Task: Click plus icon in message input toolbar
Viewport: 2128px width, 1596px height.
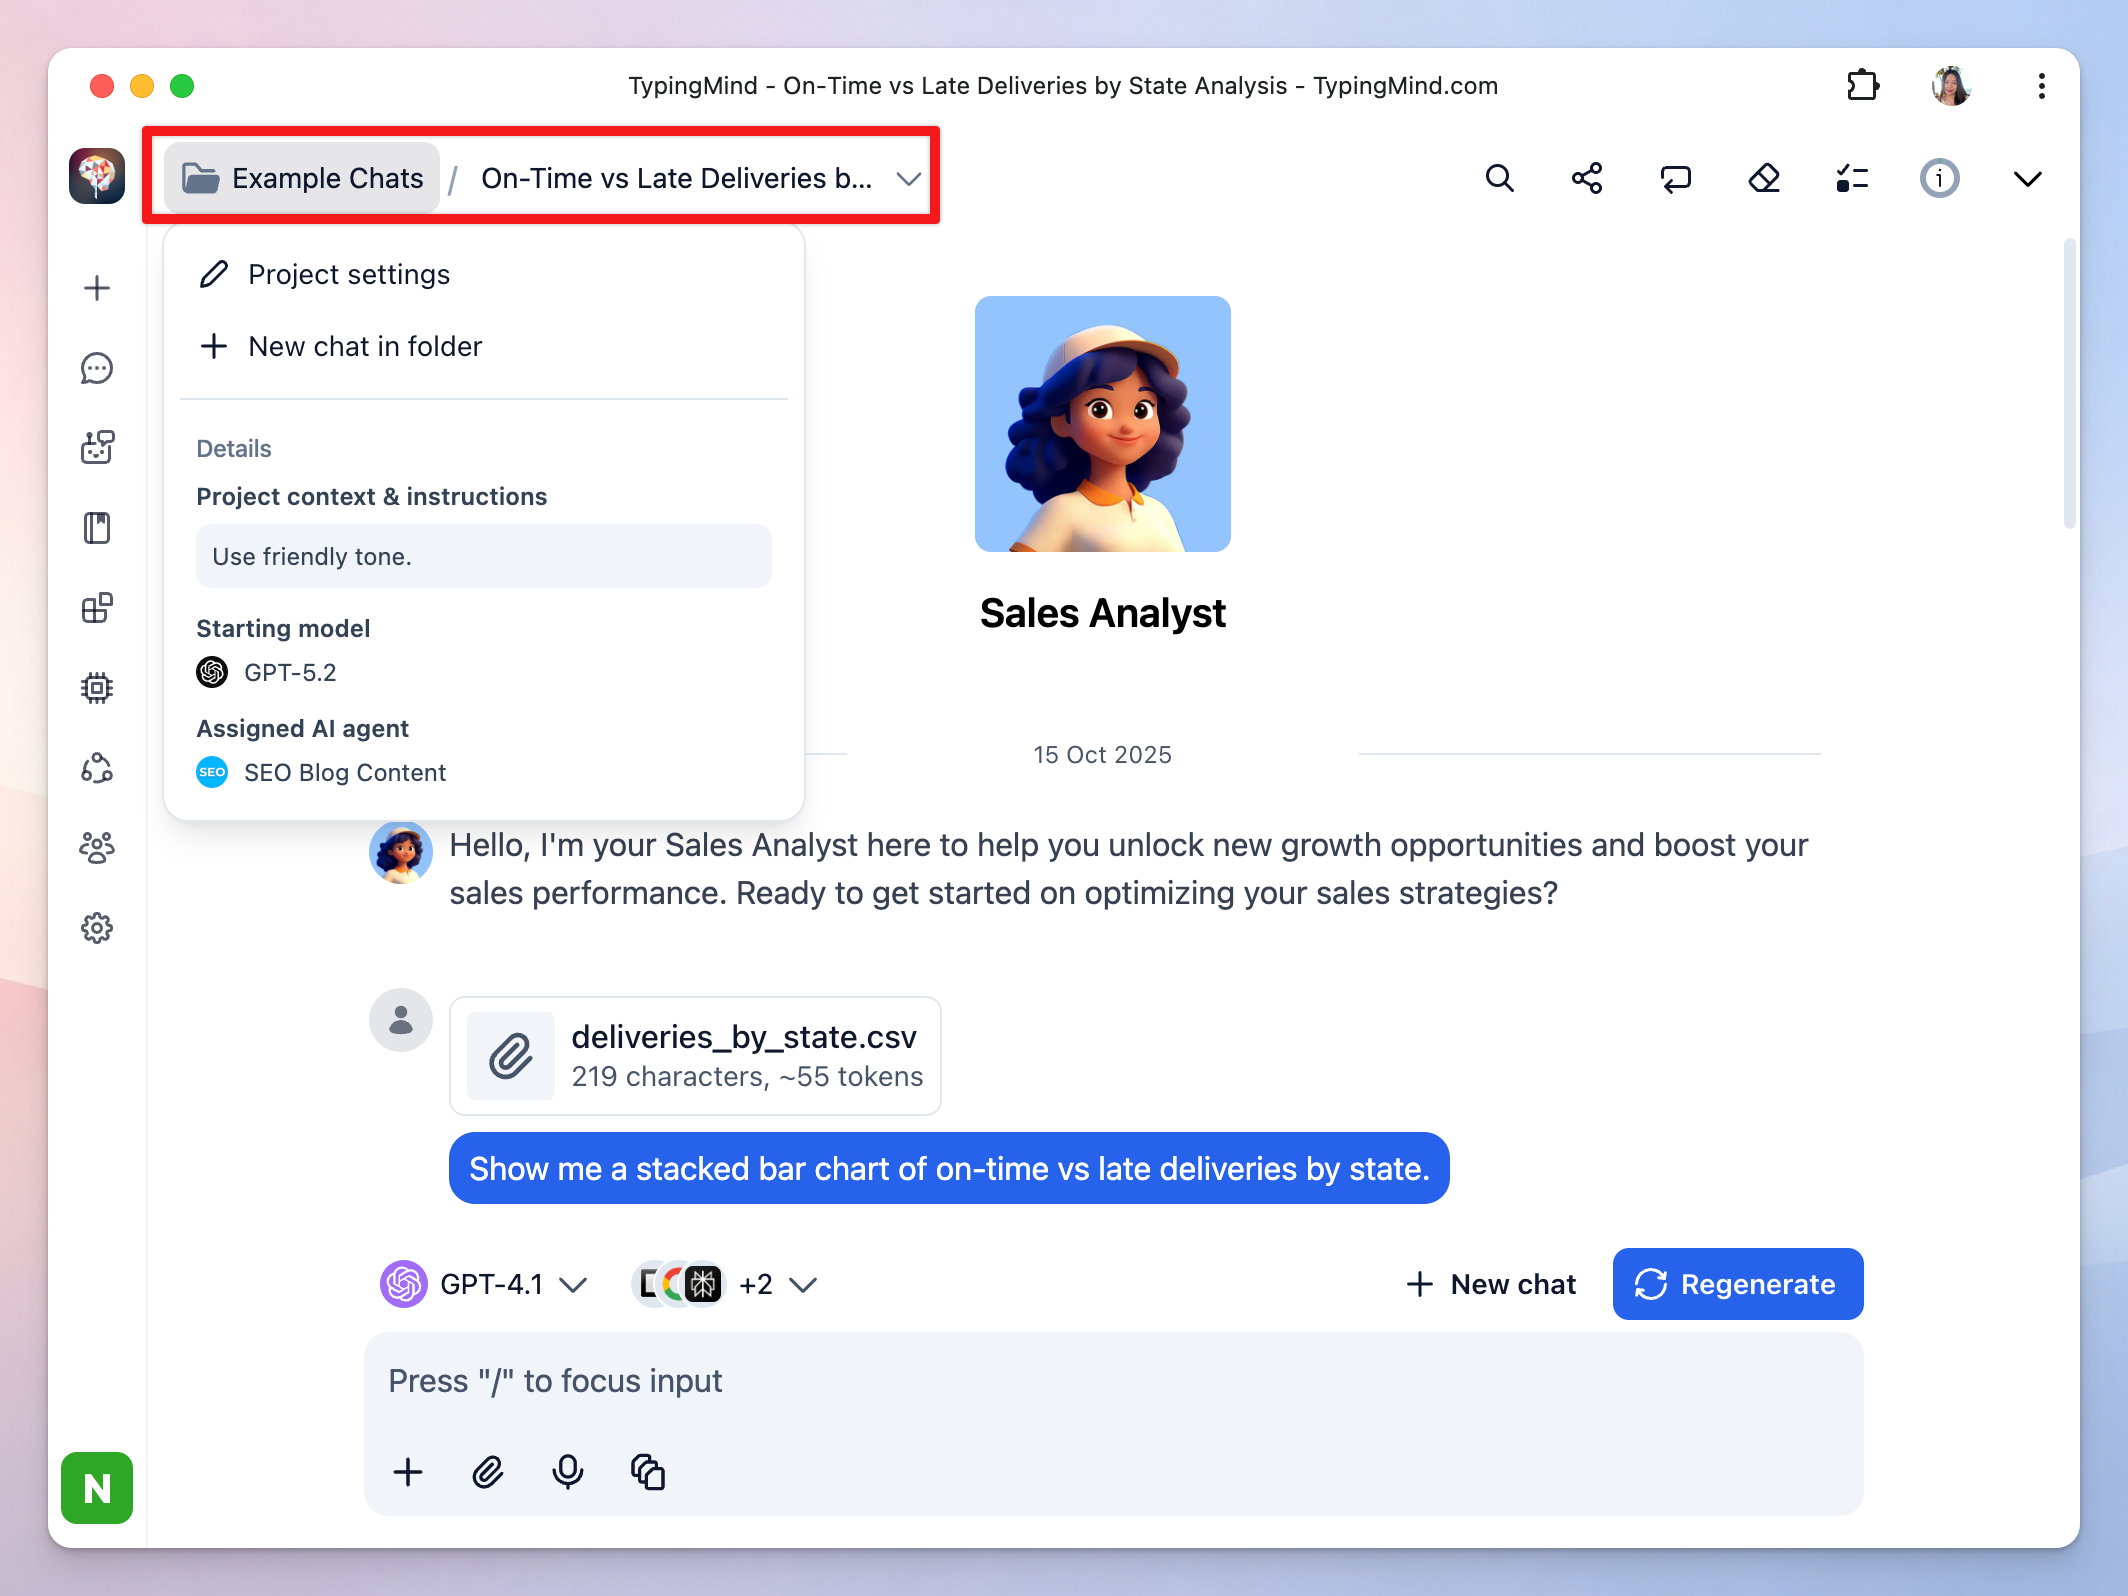Action: (408, 1472)
